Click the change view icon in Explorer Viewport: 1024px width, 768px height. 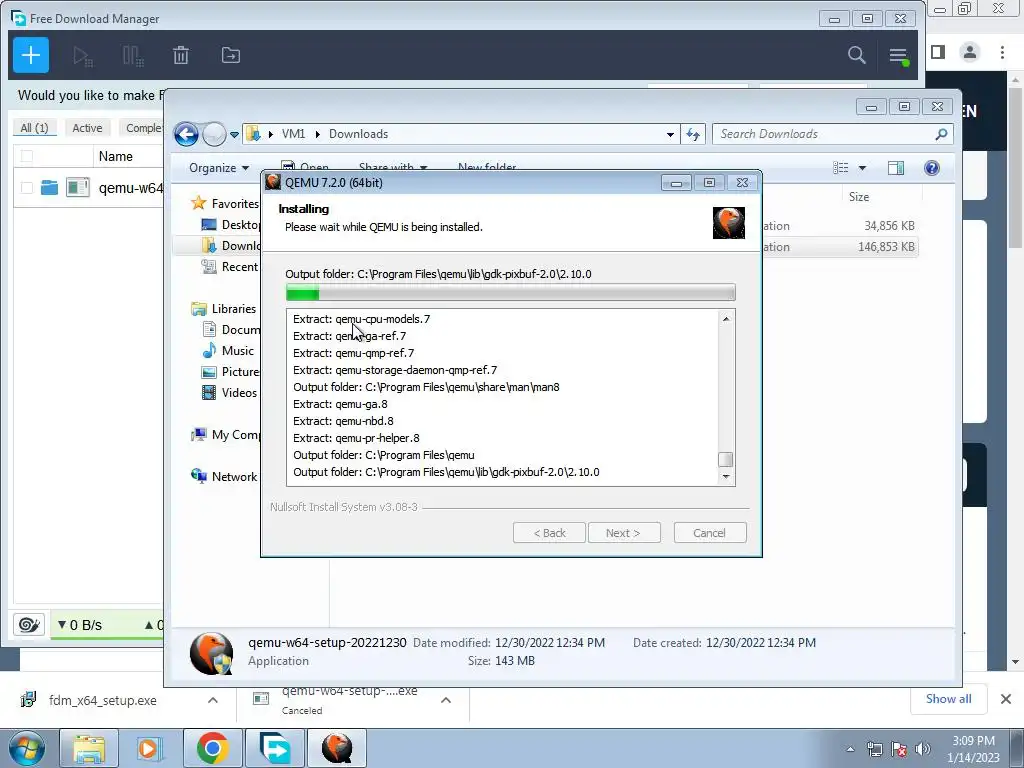click(x=840, y=168)
